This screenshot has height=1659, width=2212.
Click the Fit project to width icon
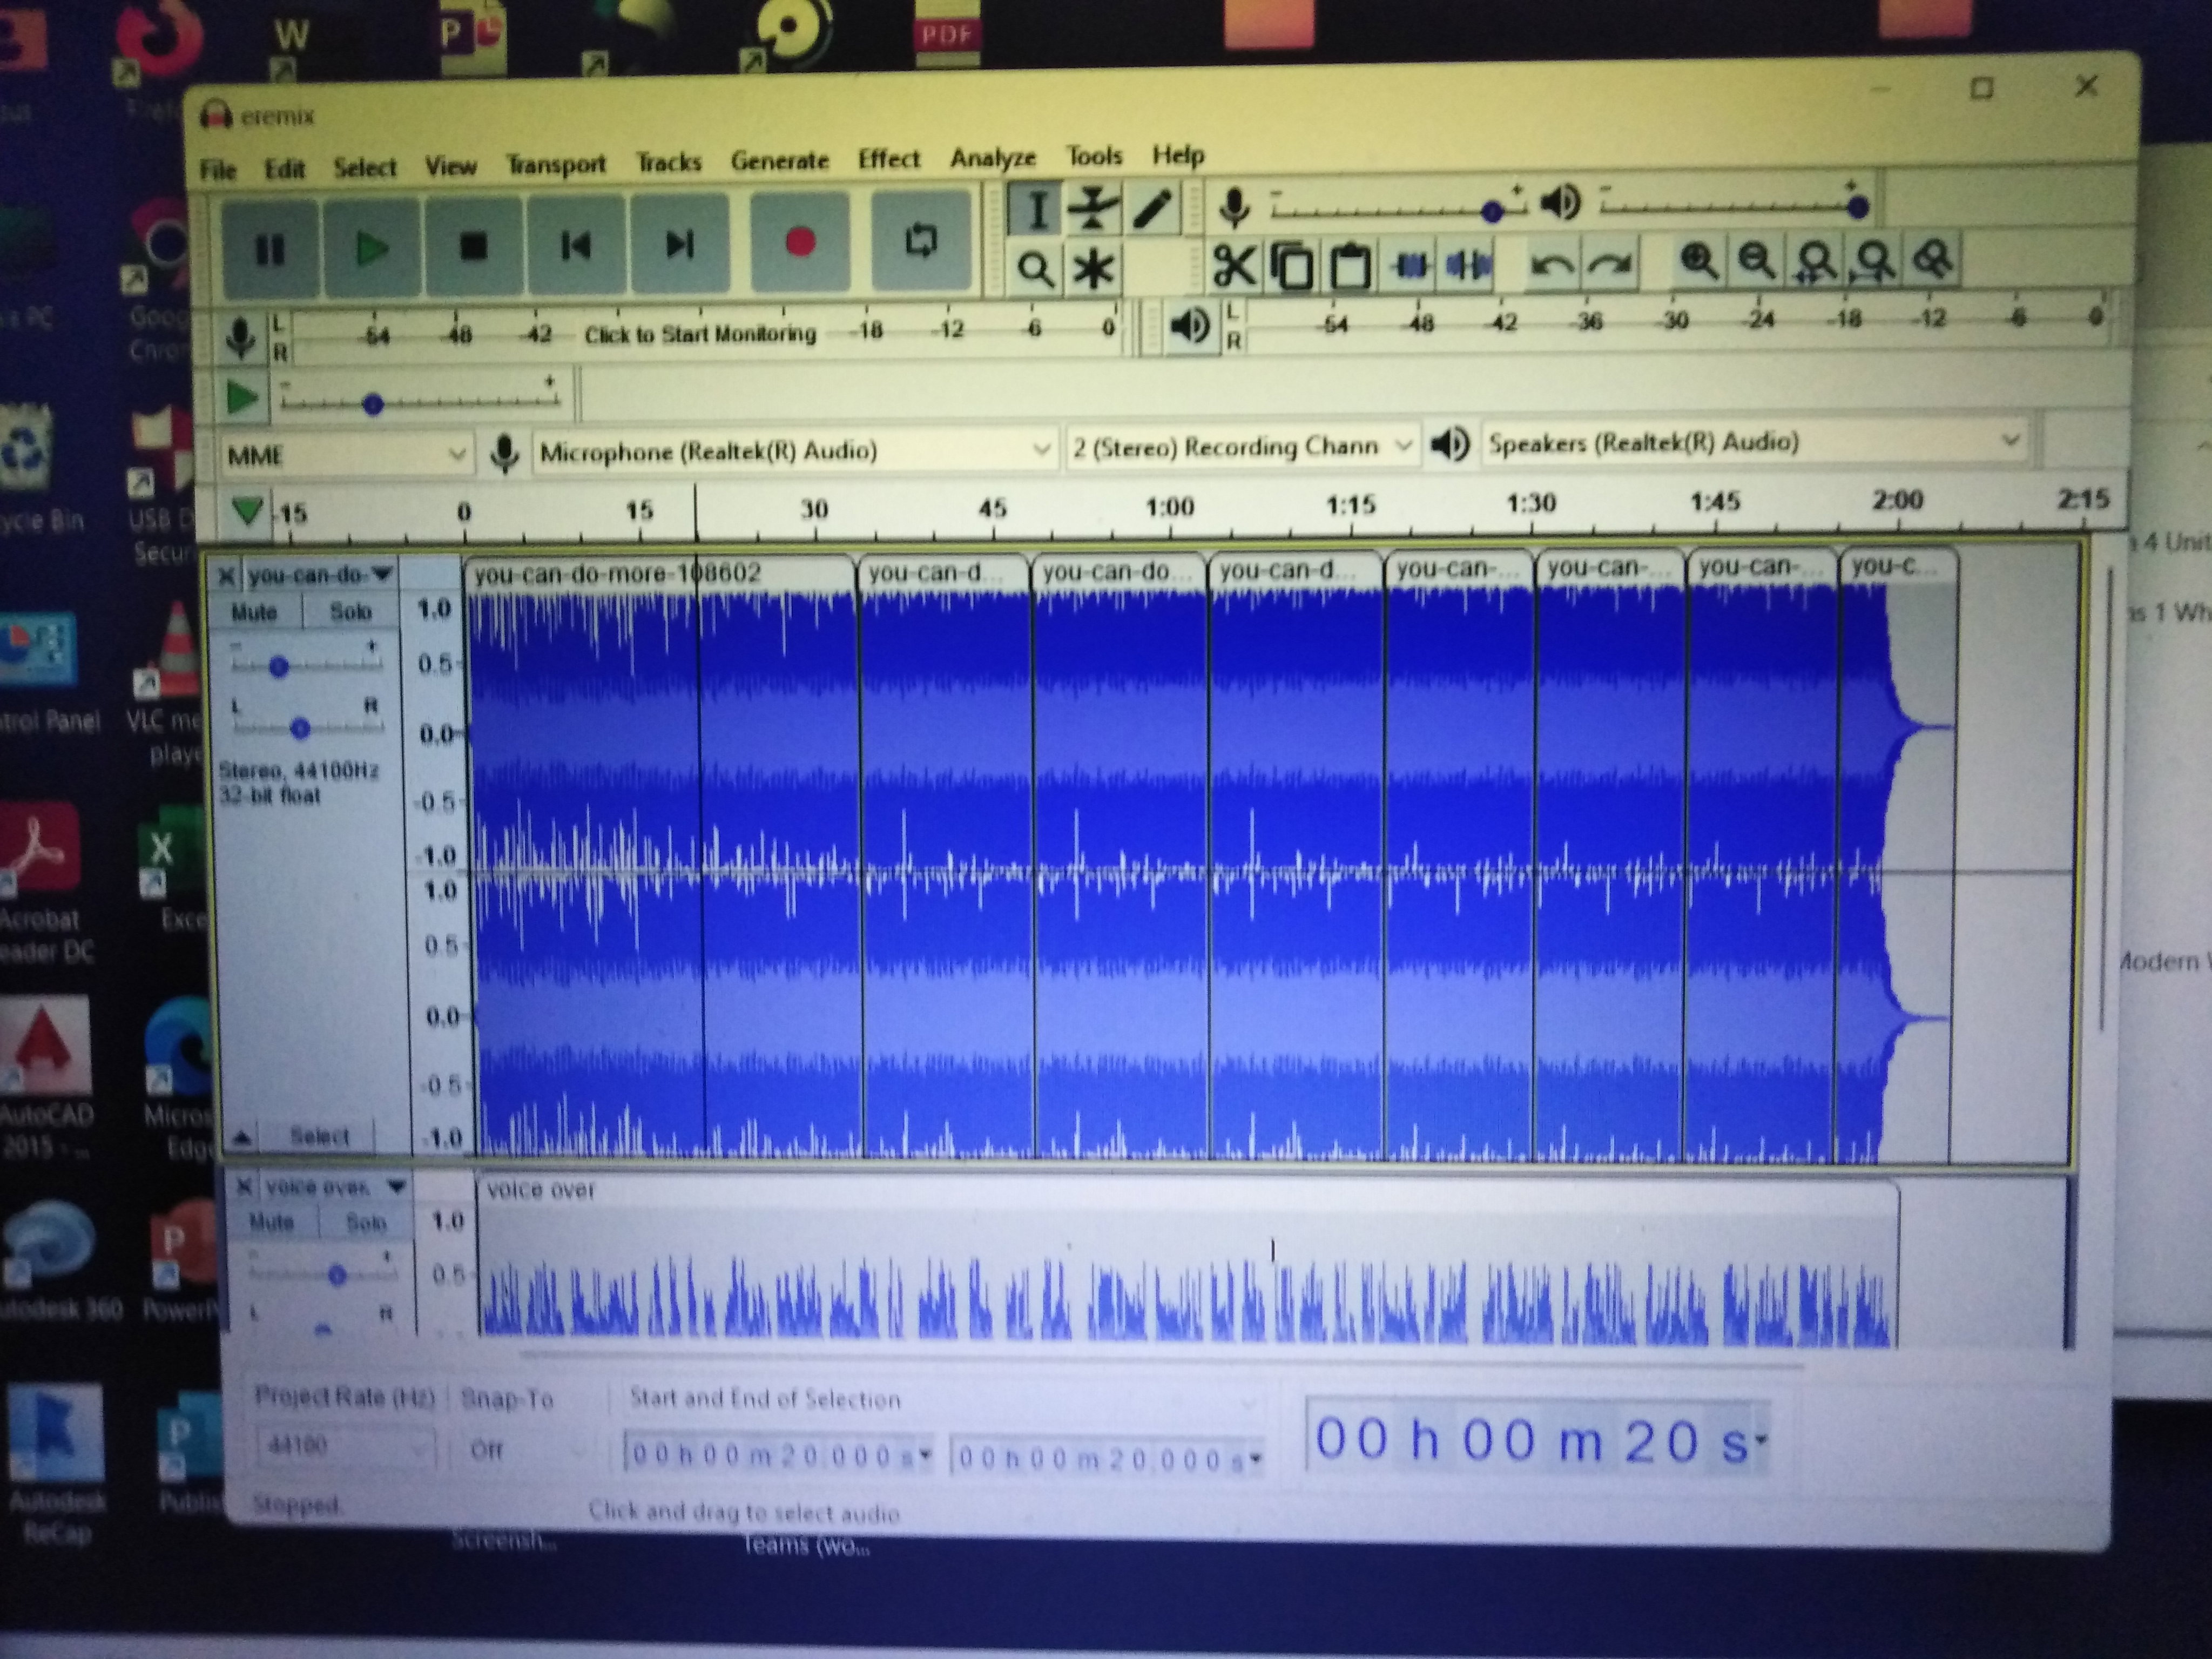[x=1874, y=260]
